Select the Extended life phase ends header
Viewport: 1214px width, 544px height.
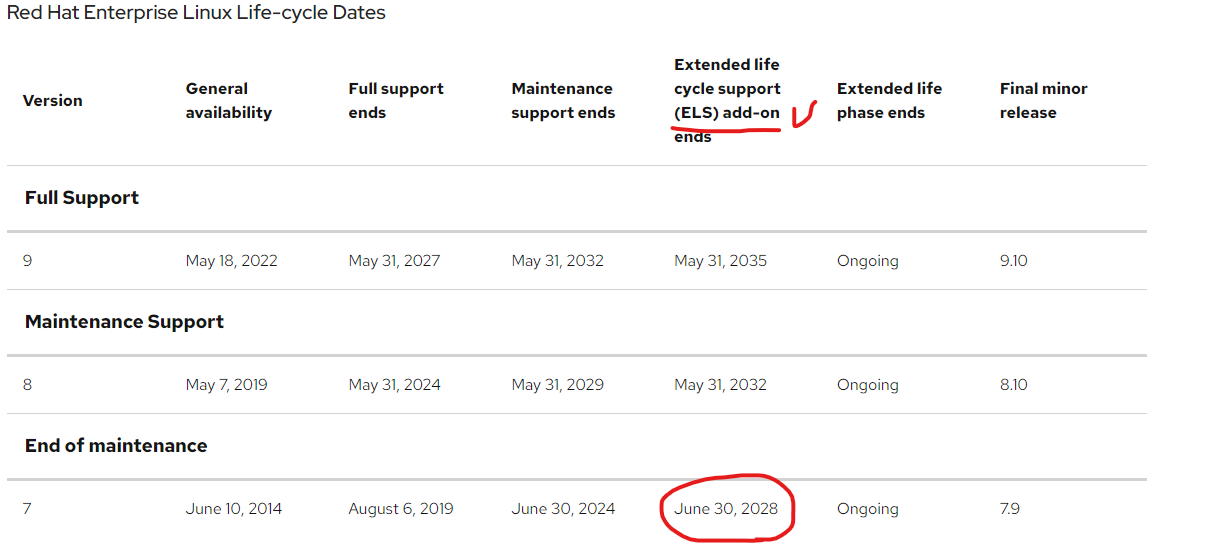[889, 101]
